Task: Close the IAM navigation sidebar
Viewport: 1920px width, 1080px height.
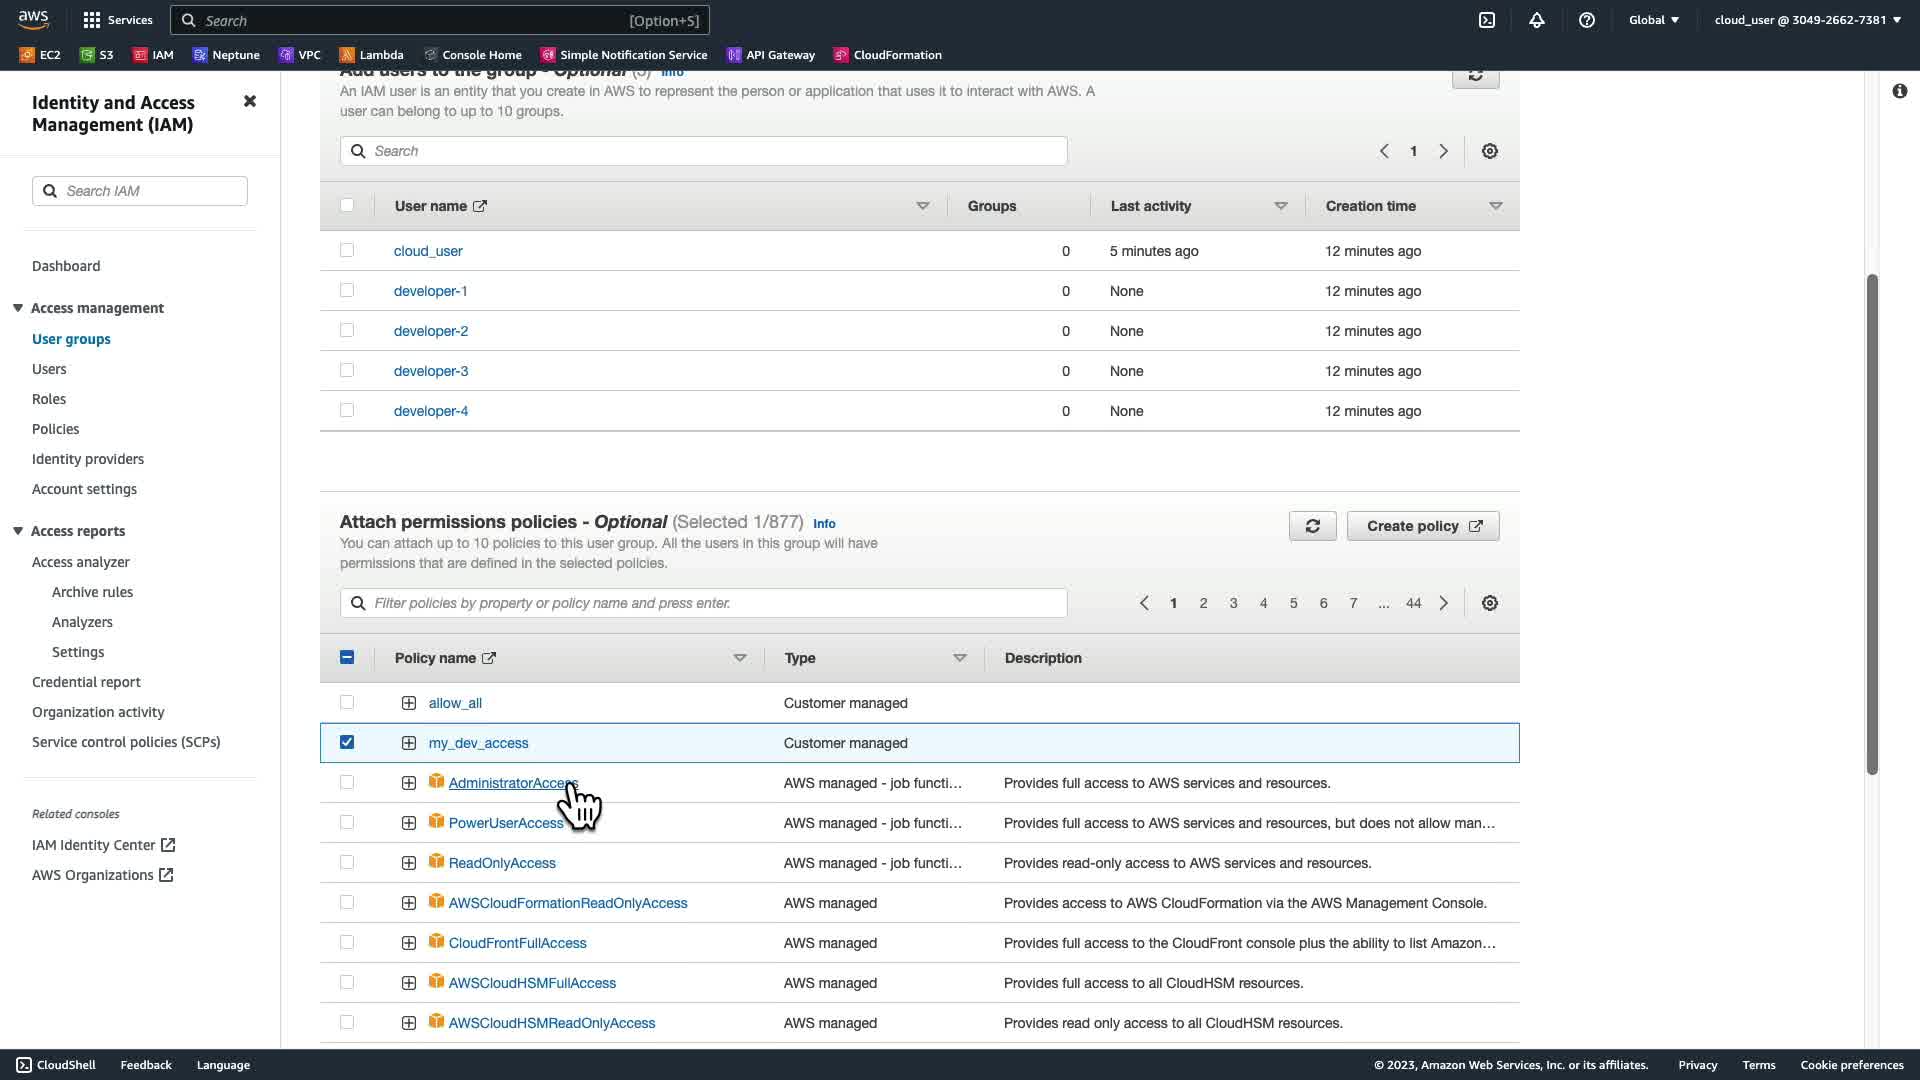Action: point(250,101)
